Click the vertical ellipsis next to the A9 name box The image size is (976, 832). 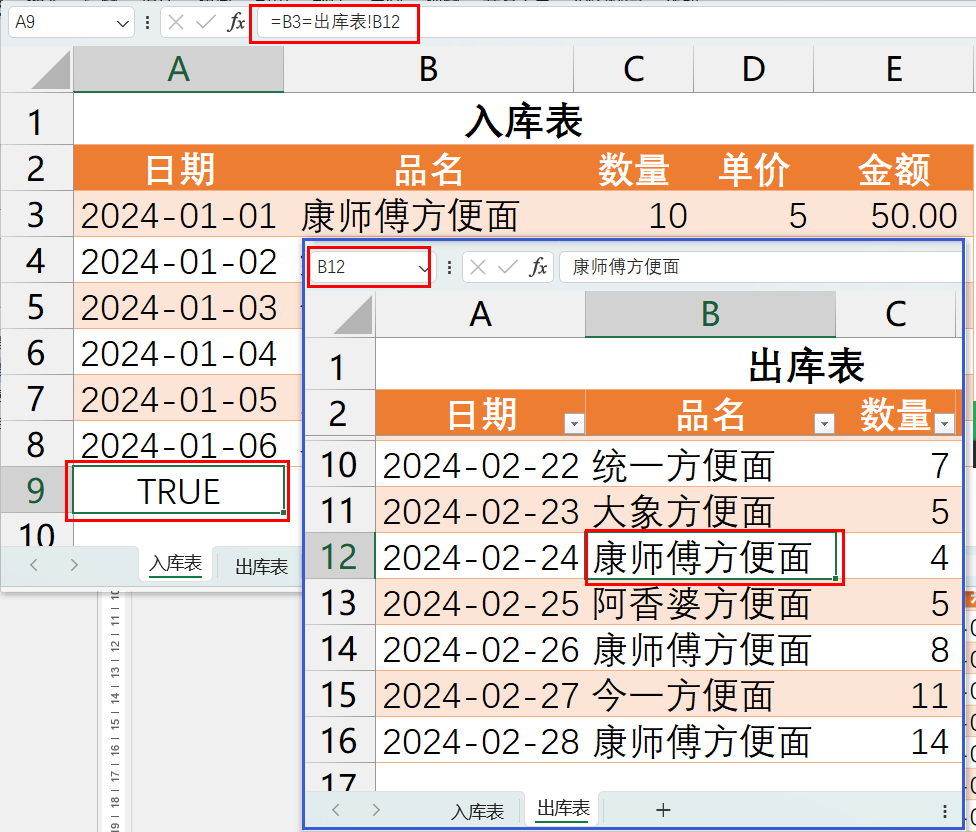(x=148, y=21)
